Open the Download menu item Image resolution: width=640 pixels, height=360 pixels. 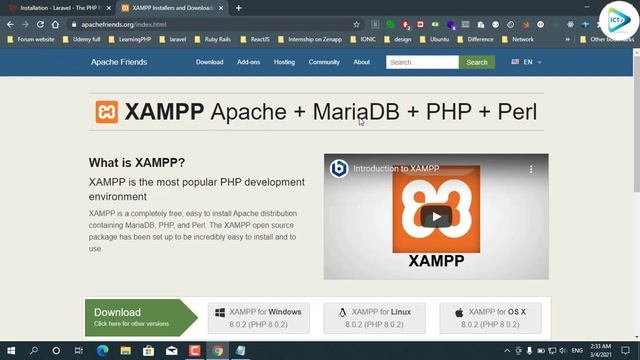[x=209, y=62]
